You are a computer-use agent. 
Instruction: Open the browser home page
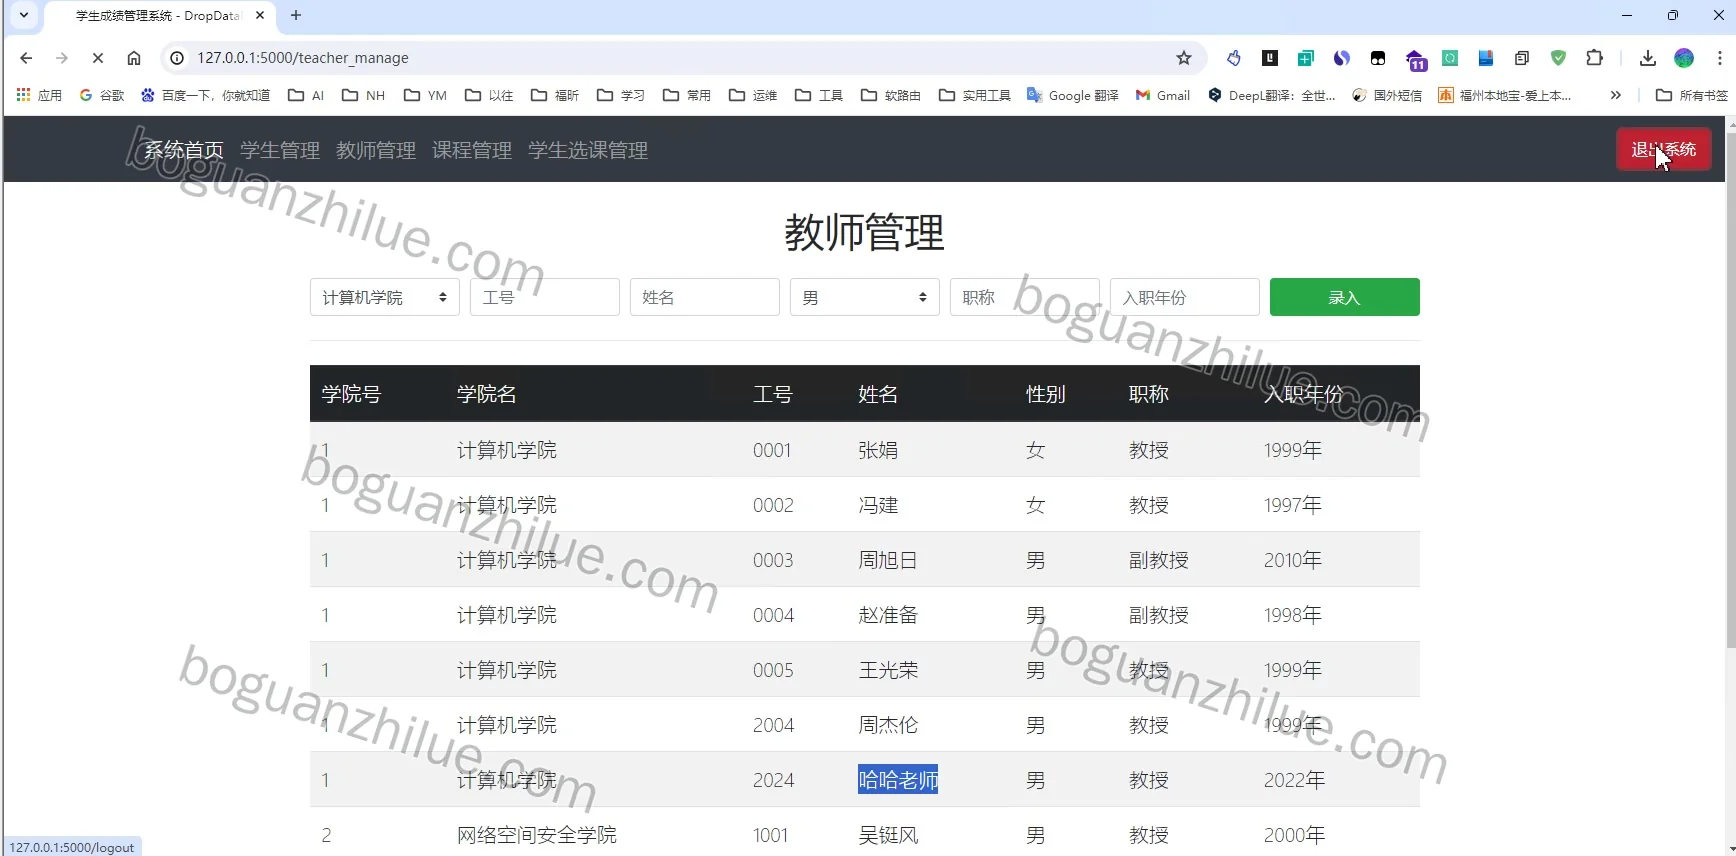click(134, 58)
